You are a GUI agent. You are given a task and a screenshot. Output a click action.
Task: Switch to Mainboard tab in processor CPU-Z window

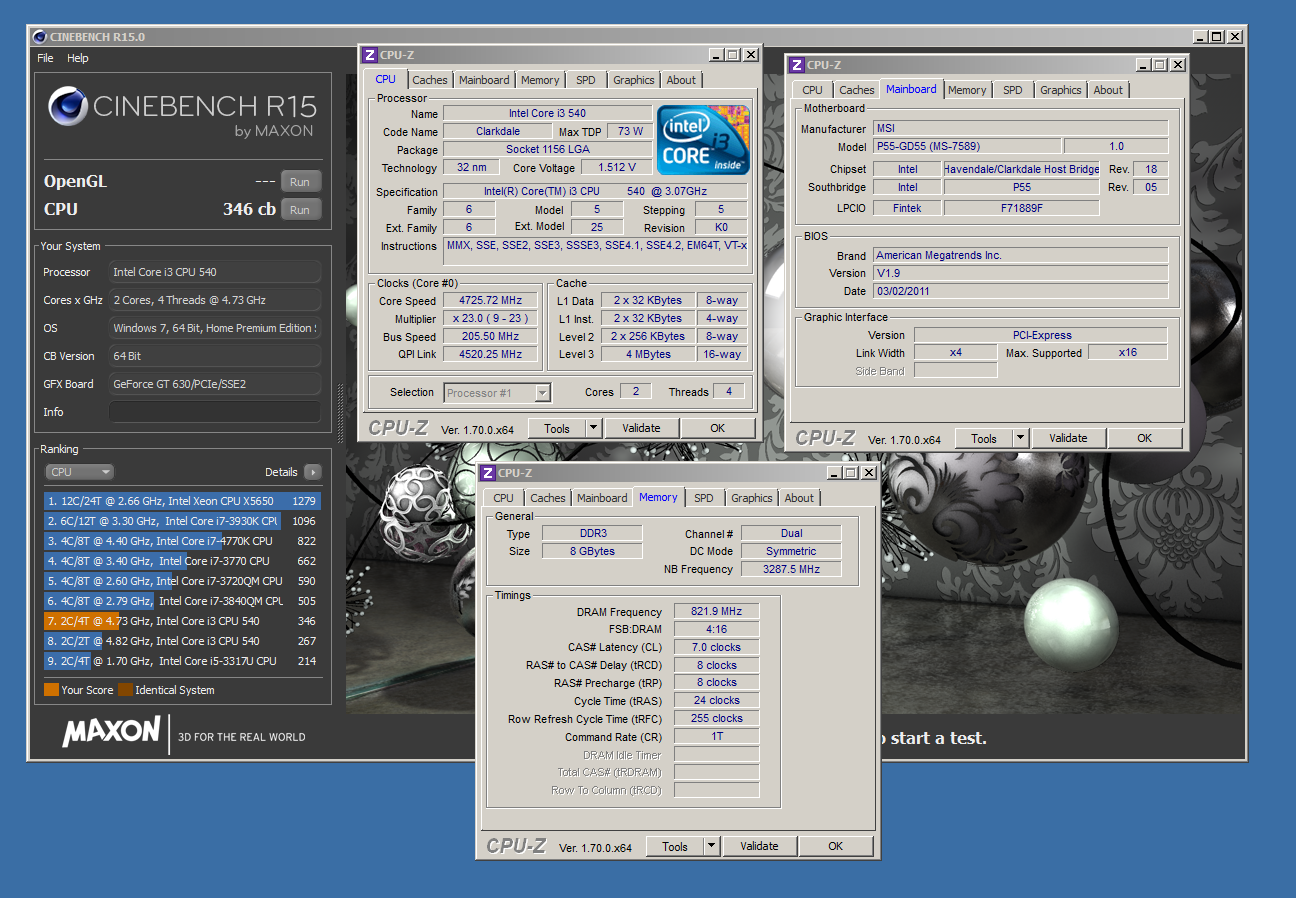click(485, 80)
